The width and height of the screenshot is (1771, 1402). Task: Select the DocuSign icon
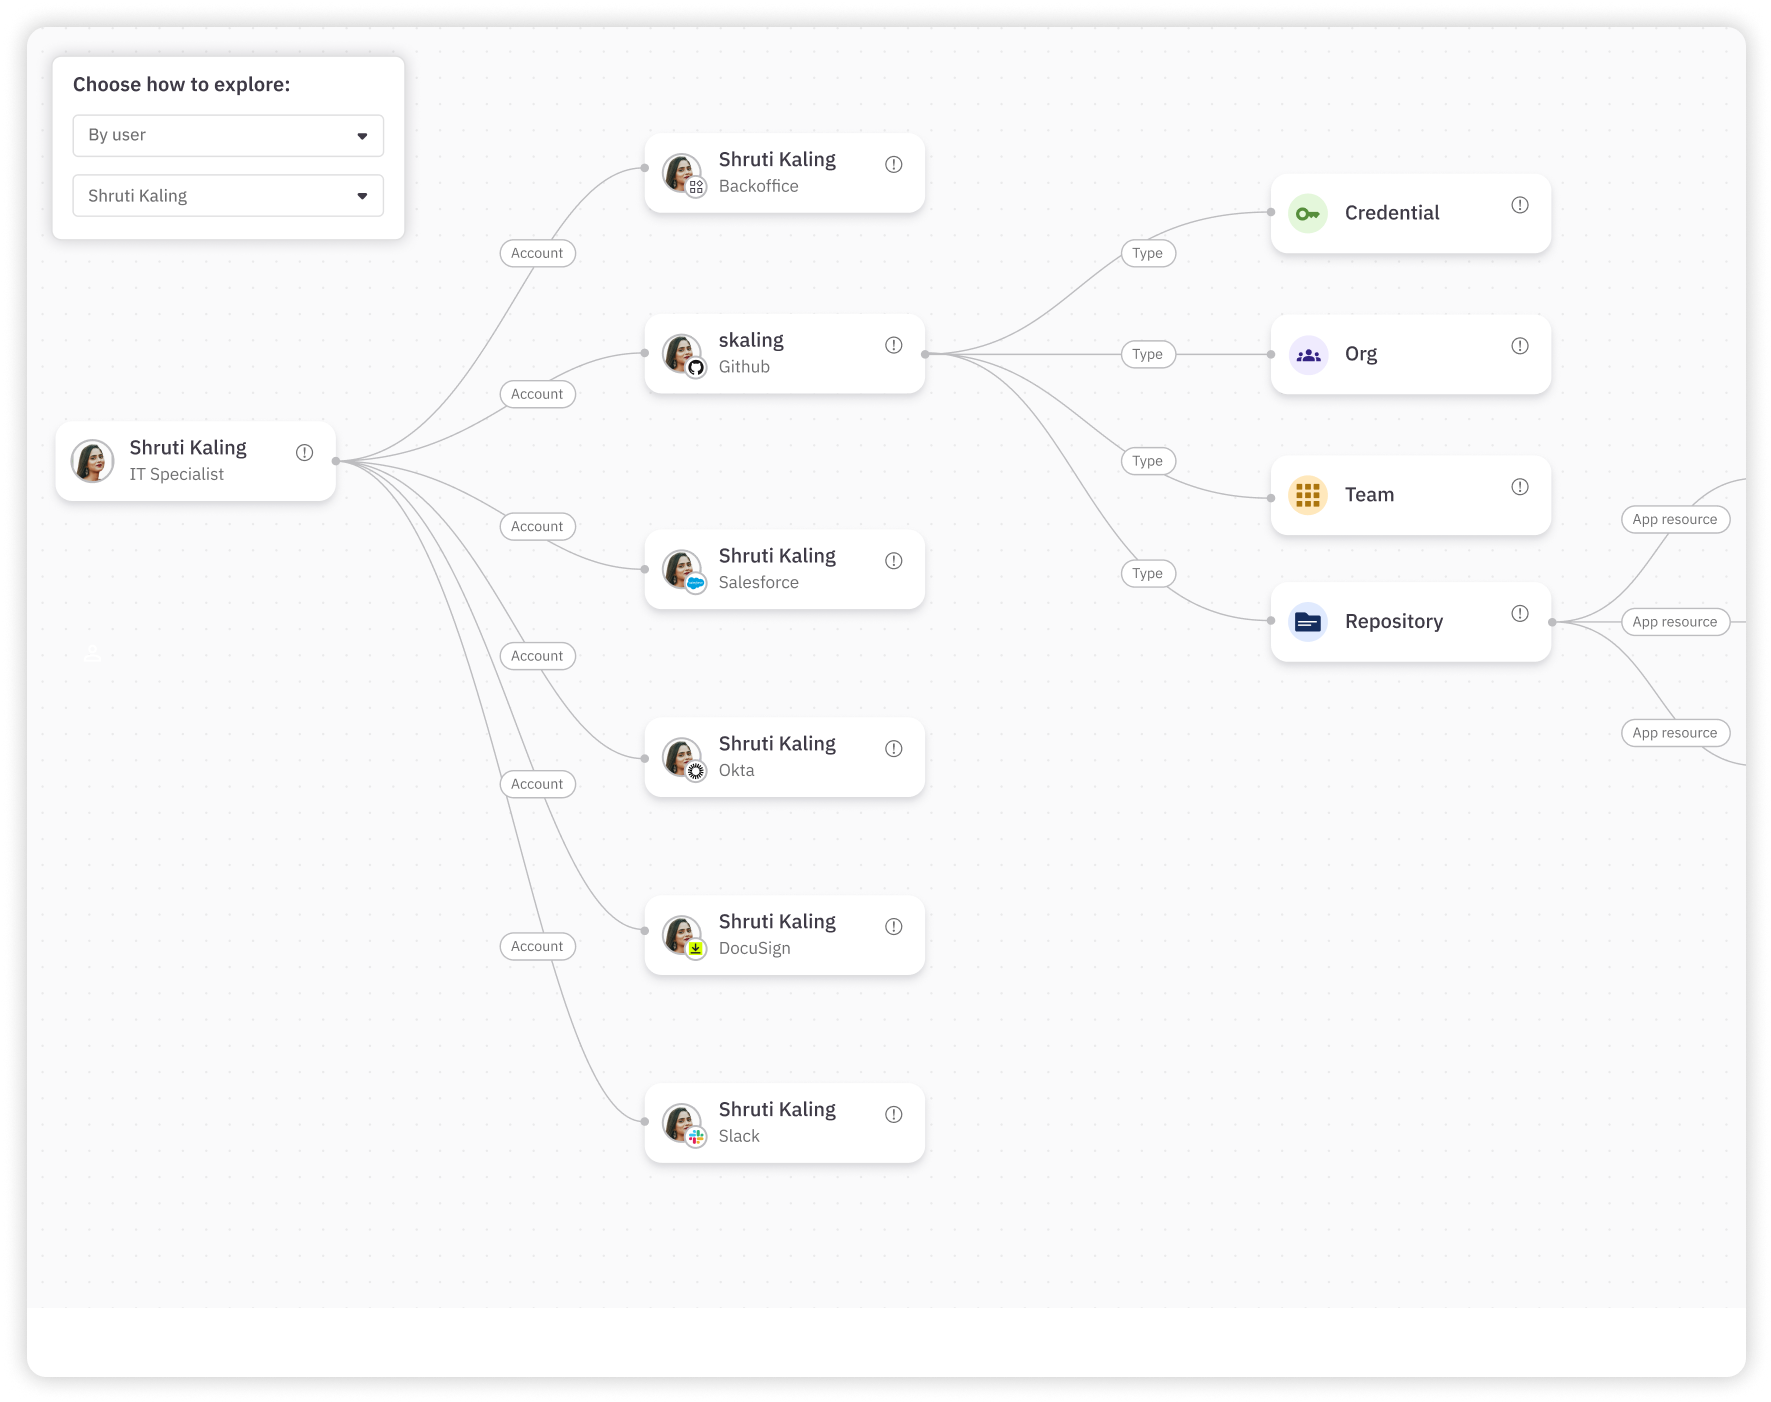(697, 948)
